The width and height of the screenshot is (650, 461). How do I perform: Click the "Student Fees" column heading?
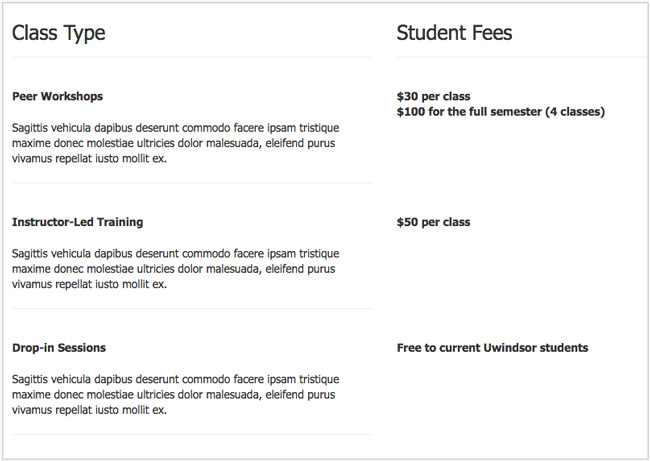point(454,33)
